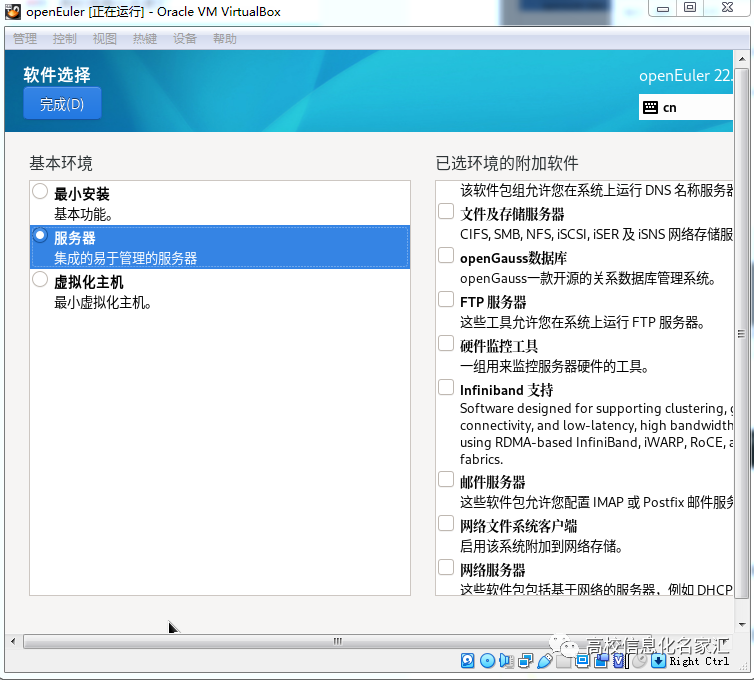This screenshot has height=680, width=754.
Task: Click the vertical scrollbar thumb
Action: [741, 333]
